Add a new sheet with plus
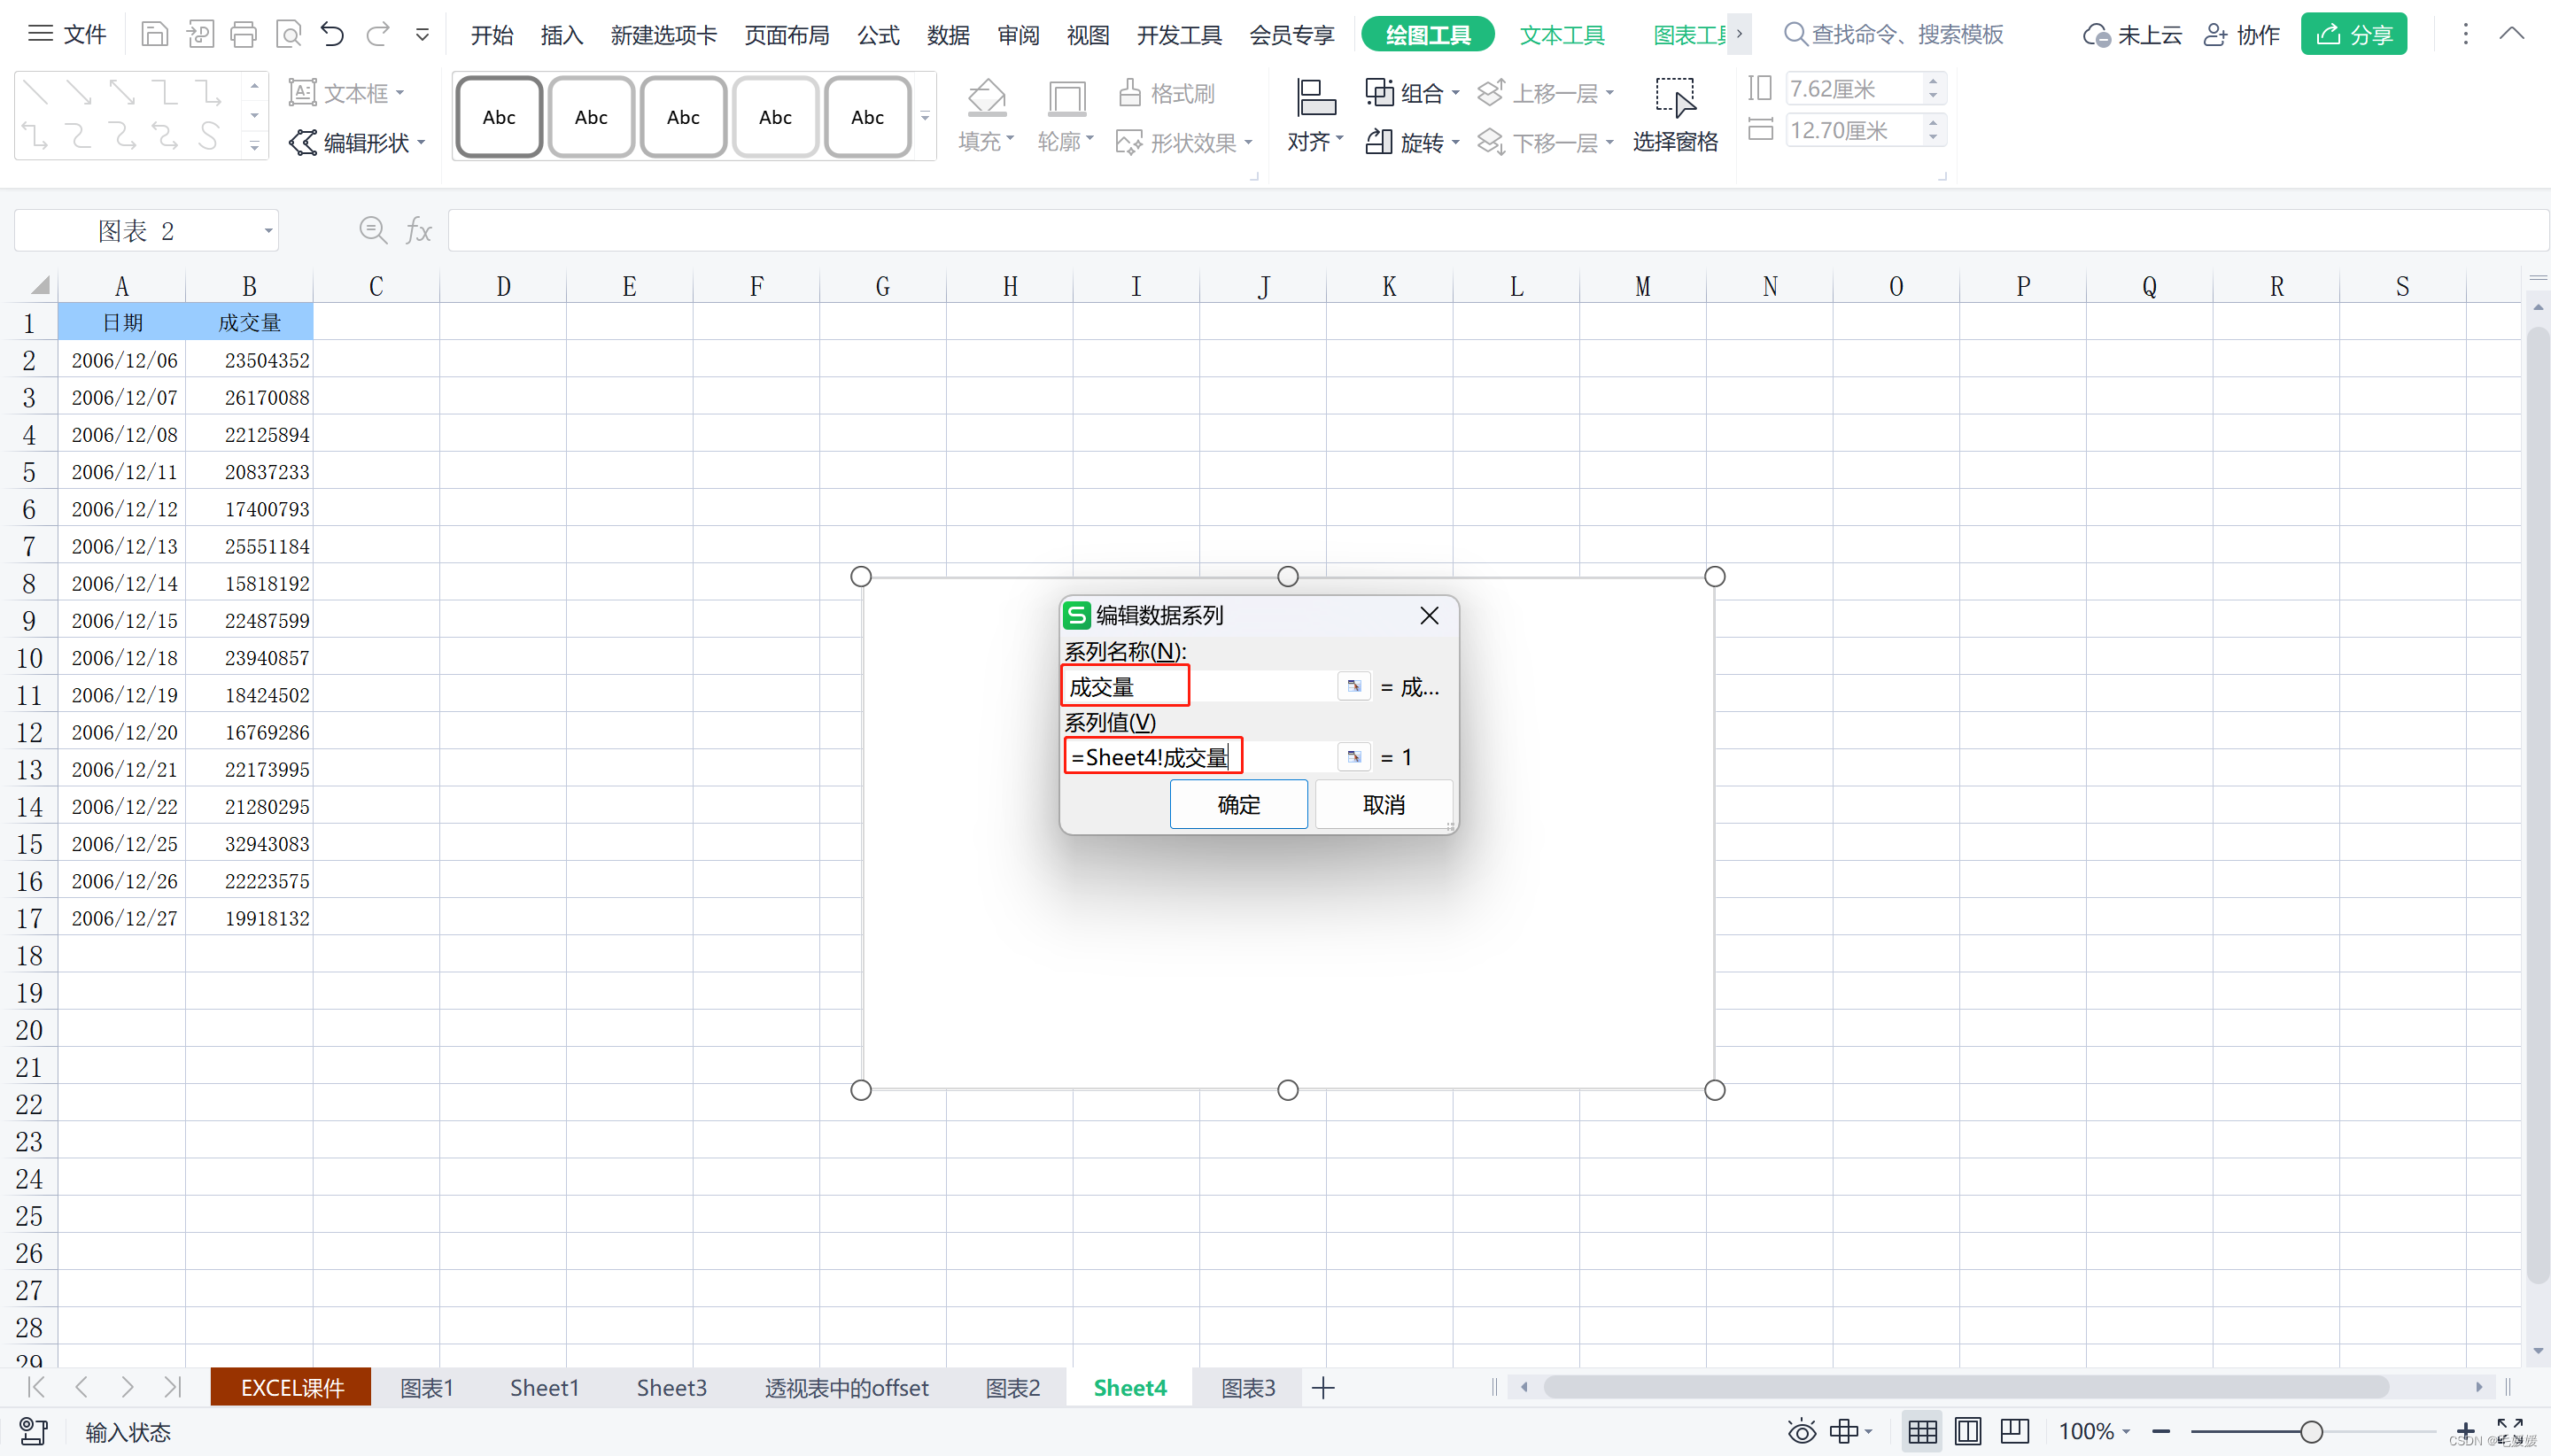 pyautogui.click(x=1324, y=1387)
